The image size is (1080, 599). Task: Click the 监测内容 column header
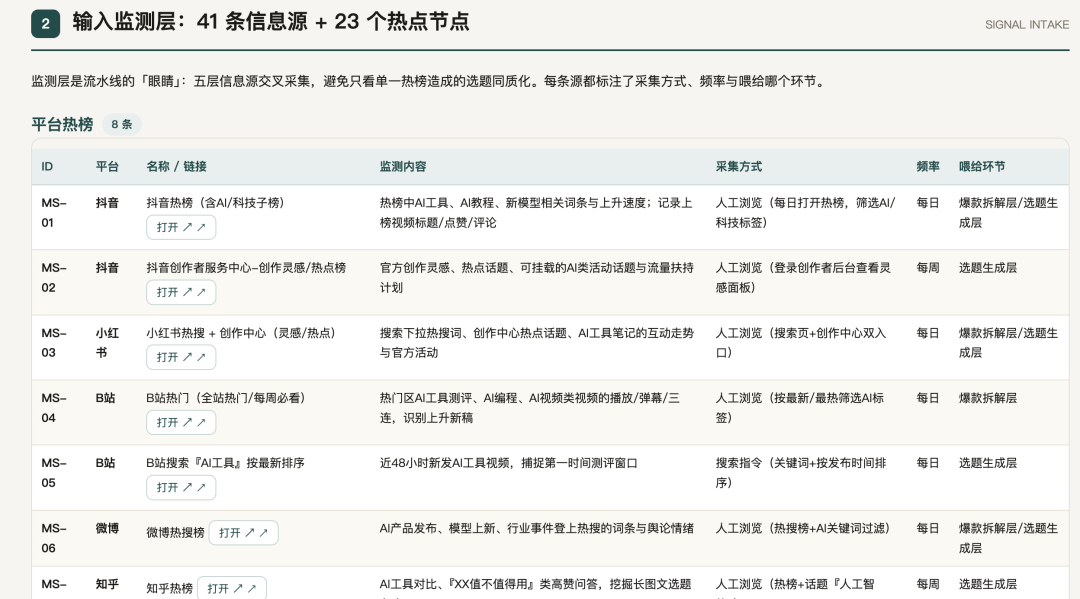click(403, 167)
